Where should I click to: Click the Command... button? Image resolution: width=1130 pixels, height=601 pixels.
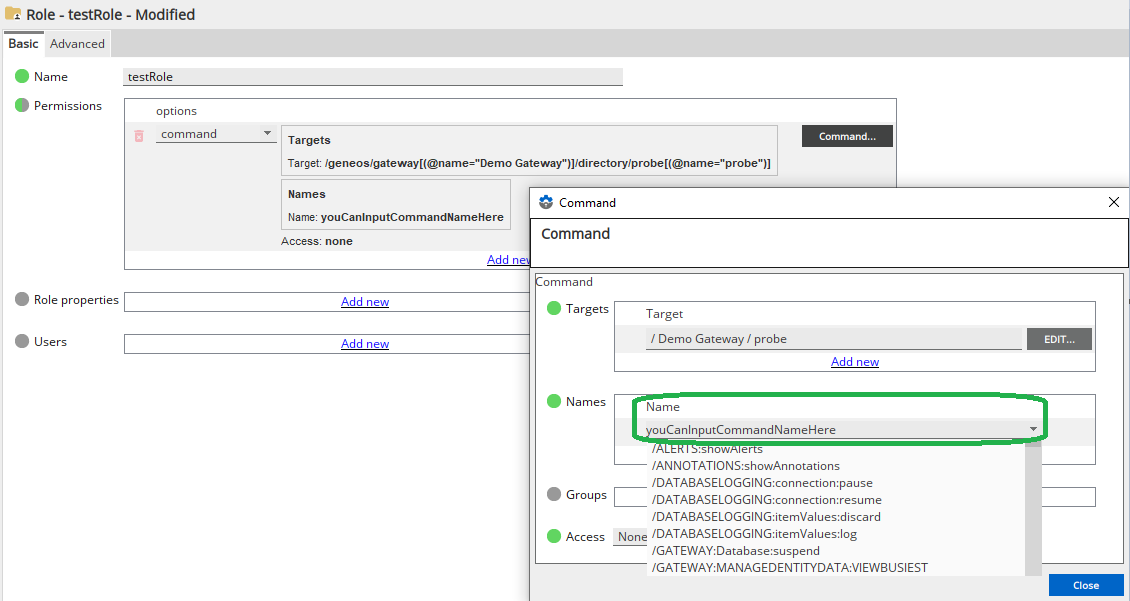pyautogui.click(x=847, y=136)
